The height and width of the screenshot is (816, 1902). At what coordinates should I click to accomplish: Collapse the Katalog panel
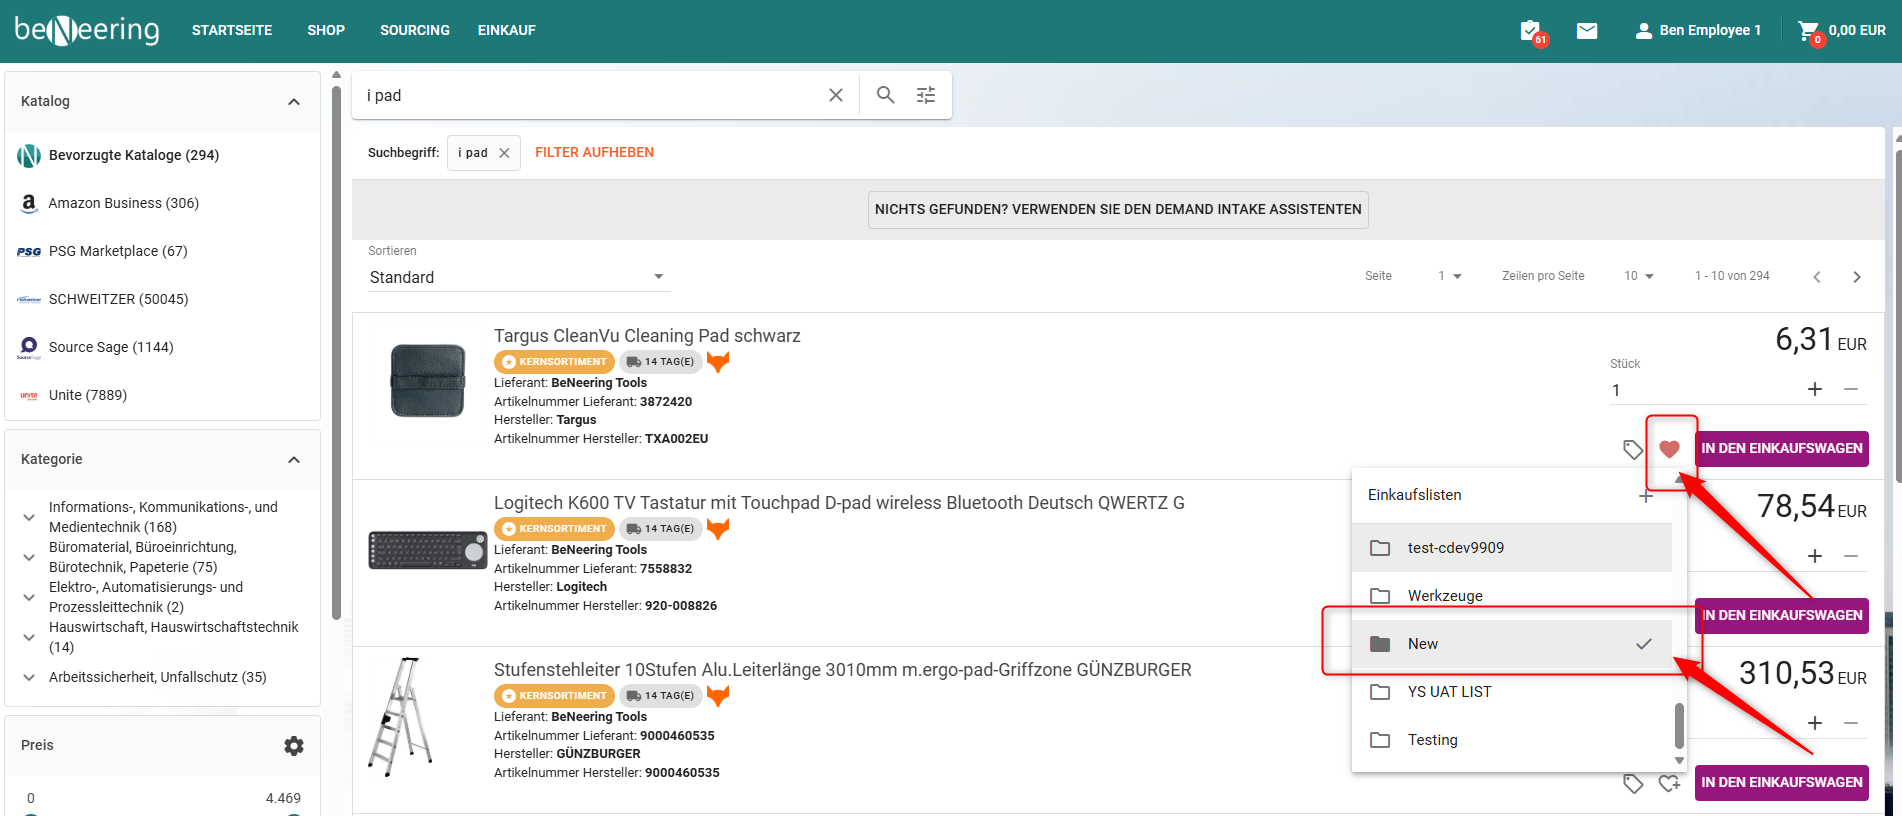point(293,102)
